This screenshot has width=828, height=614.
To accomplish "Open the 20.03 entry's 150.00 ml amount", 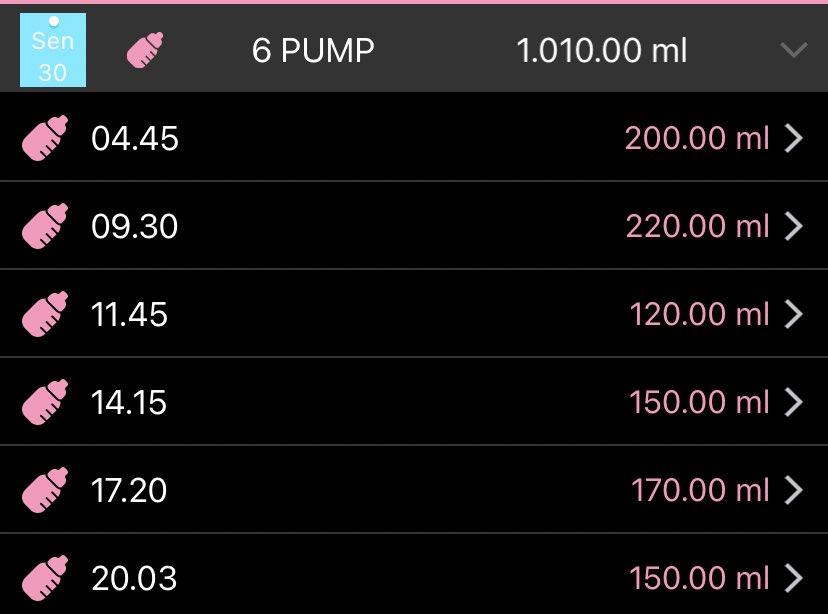I will click(x=699, y=578).
